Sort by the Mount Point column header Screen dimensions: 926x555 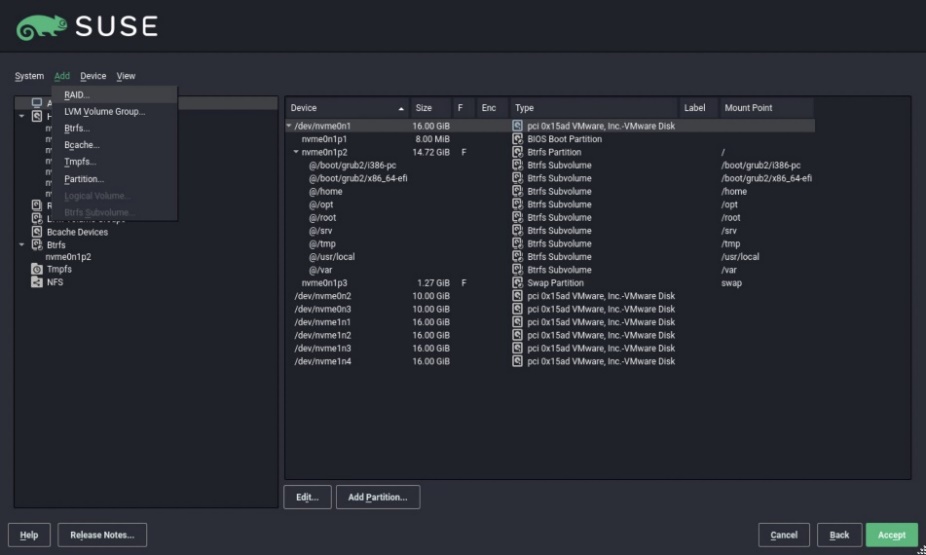(x=766, y=108)
